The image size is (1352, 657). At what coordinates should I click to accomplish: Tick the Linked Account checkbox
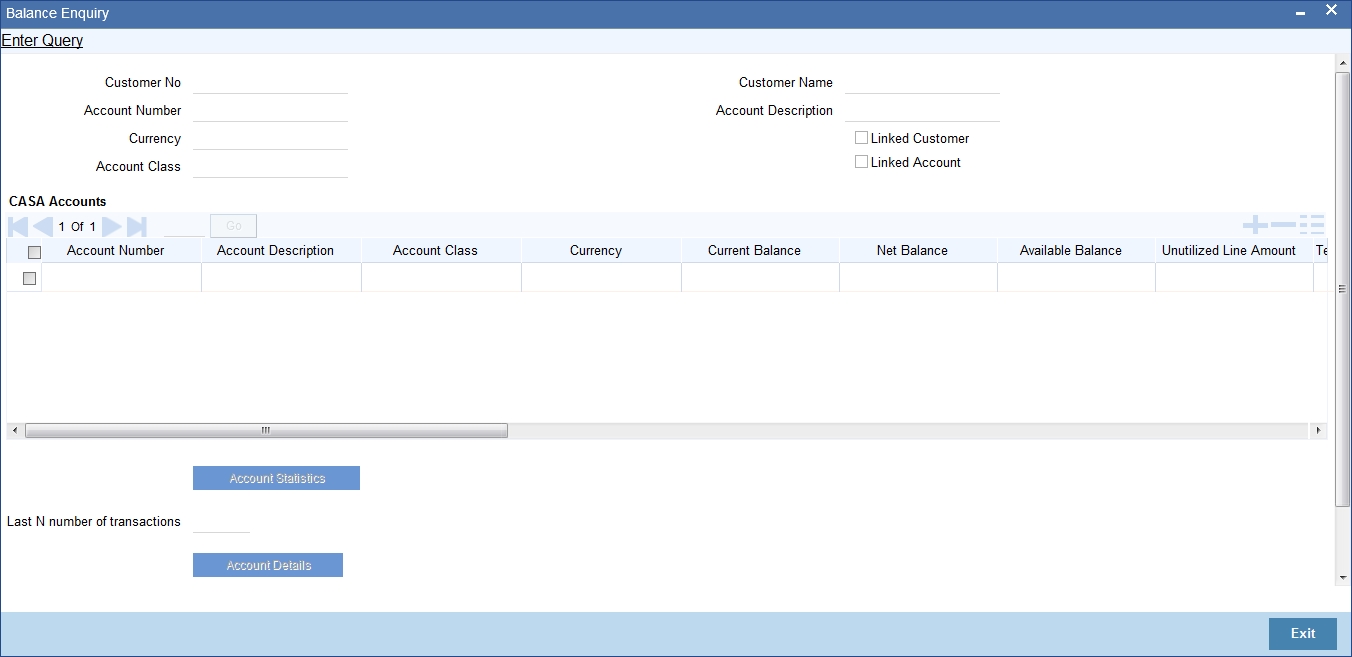(861, 162)
